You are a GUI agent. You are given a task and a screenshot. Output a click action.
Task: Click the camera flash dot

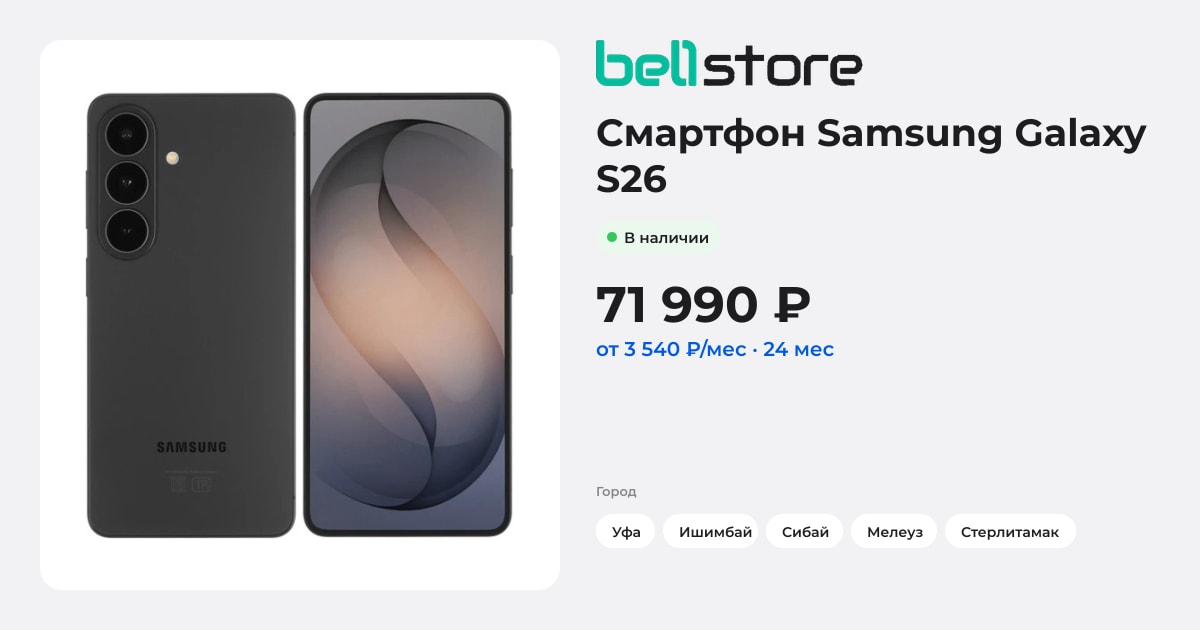173,158
